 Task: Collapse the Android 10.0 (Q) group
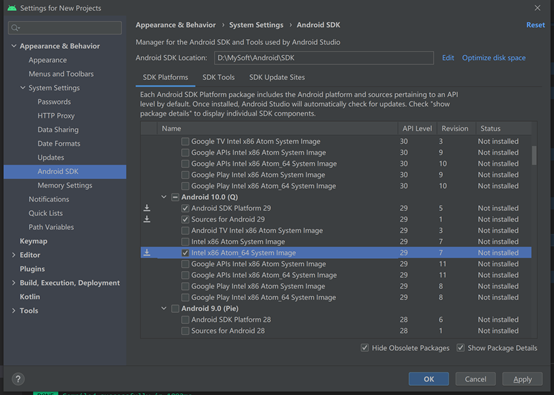(x=164, y=197)
